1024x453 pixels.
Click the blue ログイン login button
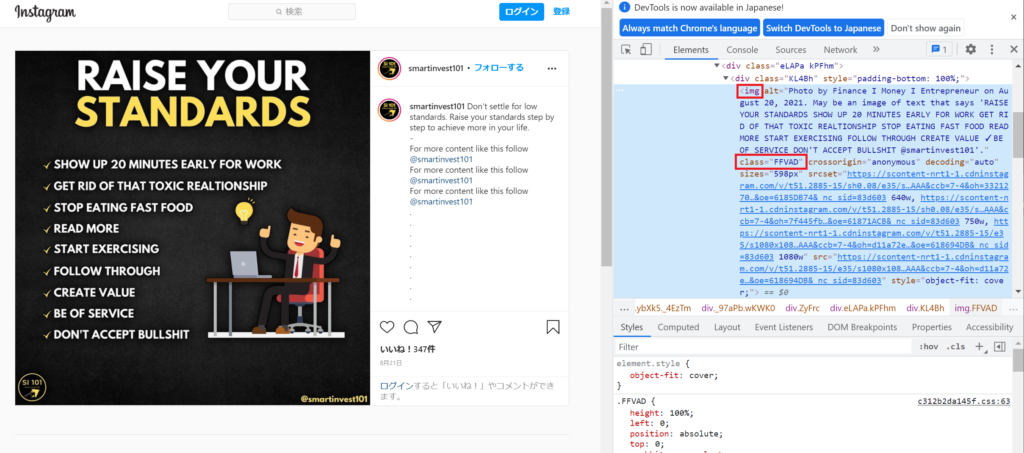point(521,12)
